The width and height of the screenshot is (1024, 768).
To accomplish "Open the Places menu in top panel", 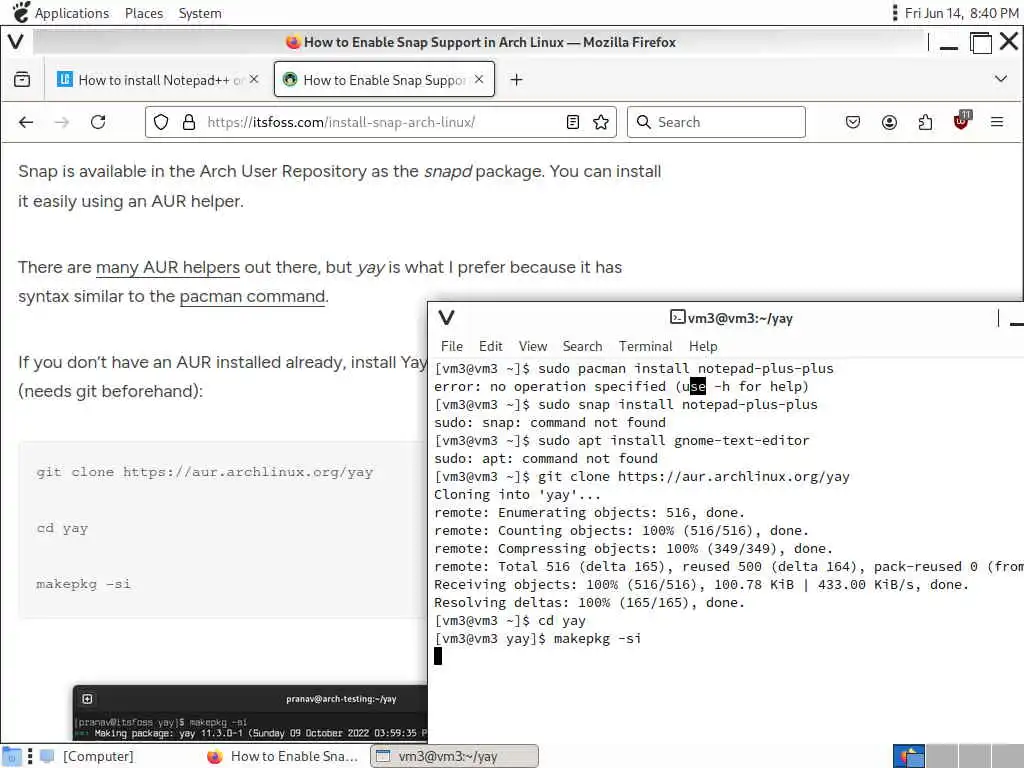I will (x=144, y=13).
